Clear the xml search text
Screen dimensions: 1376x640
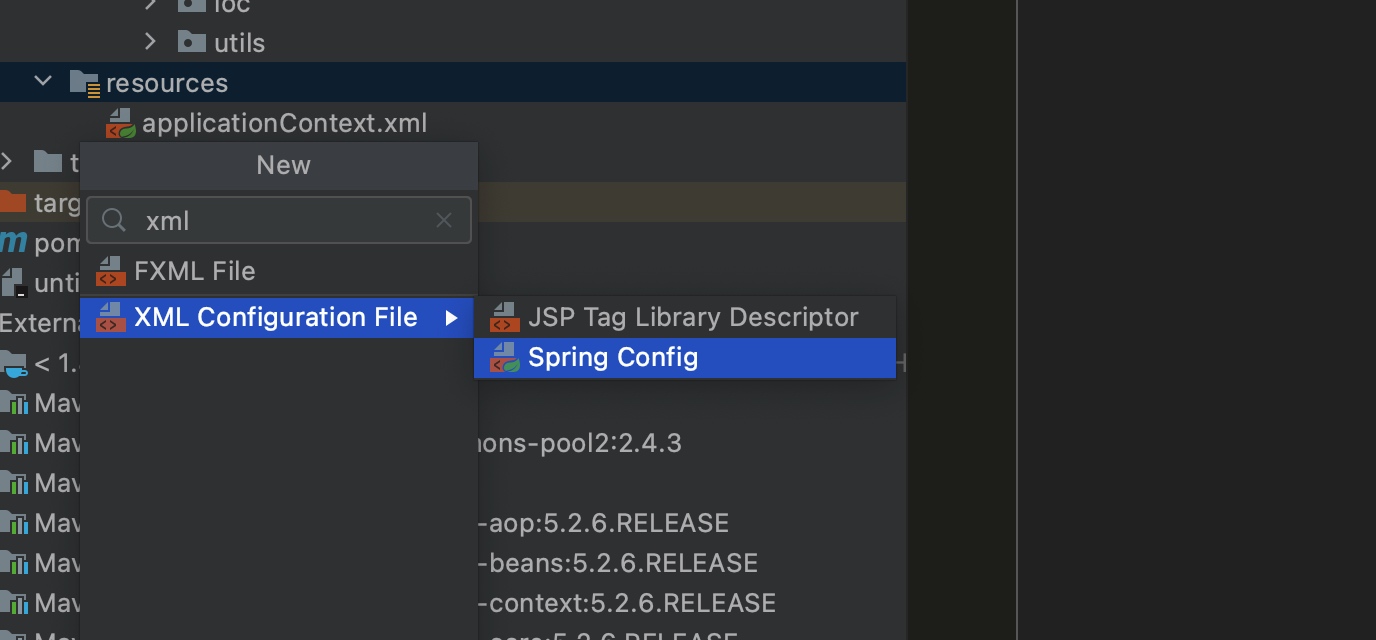pos(444,221)
